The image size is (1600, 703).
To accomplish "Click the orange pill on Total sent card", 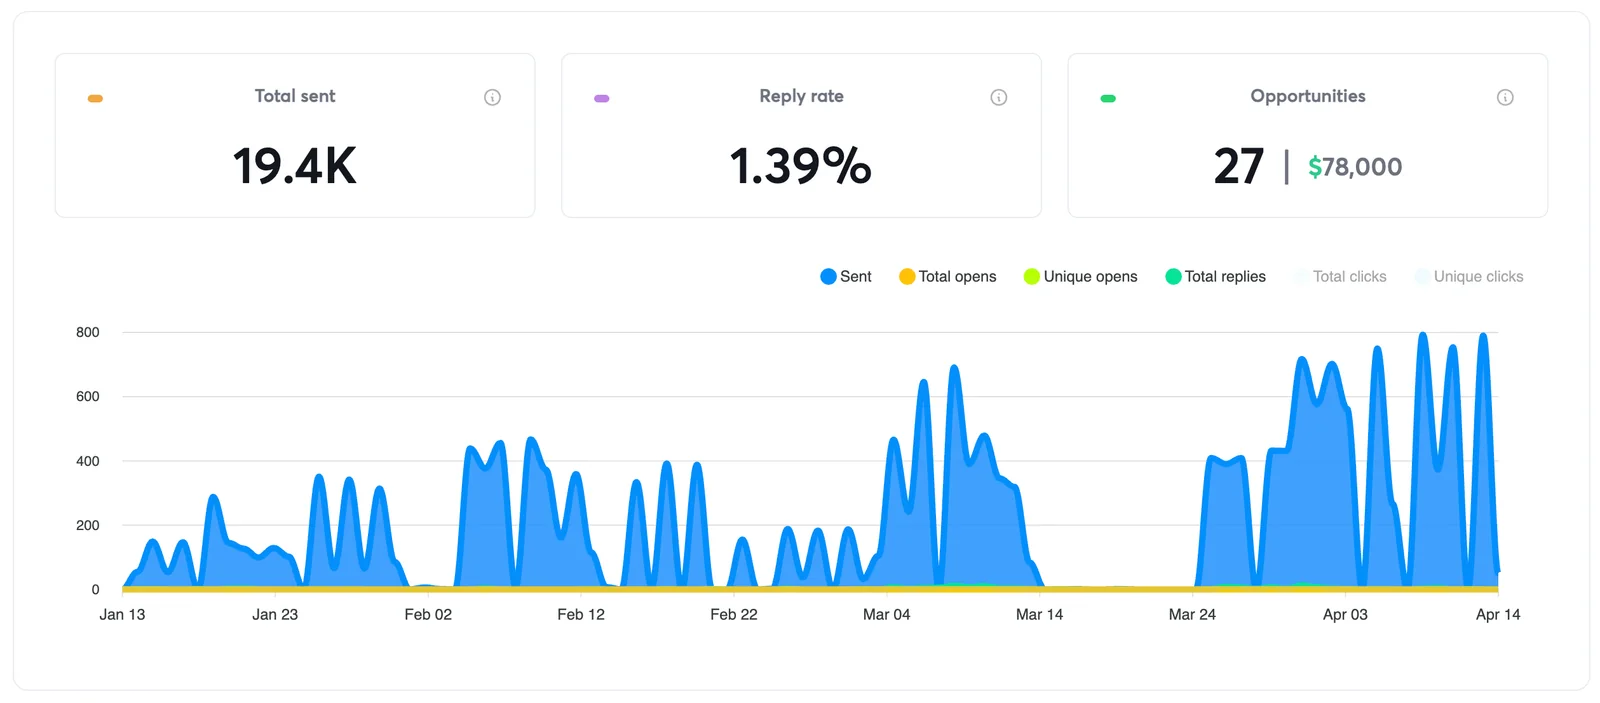I will (95, 98).
